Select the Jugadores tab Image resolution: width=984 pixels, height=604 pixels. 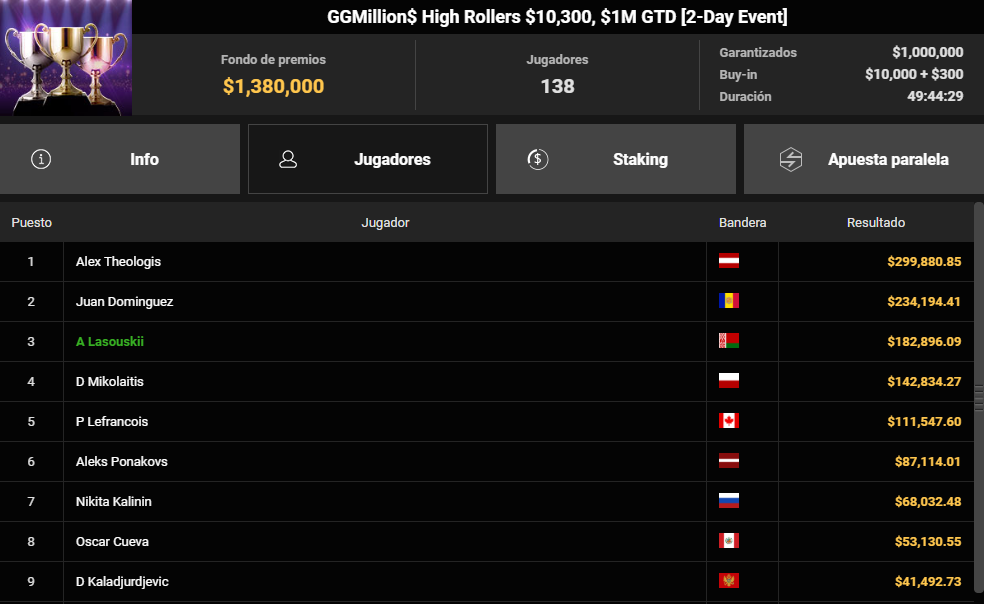coord(368,159)
